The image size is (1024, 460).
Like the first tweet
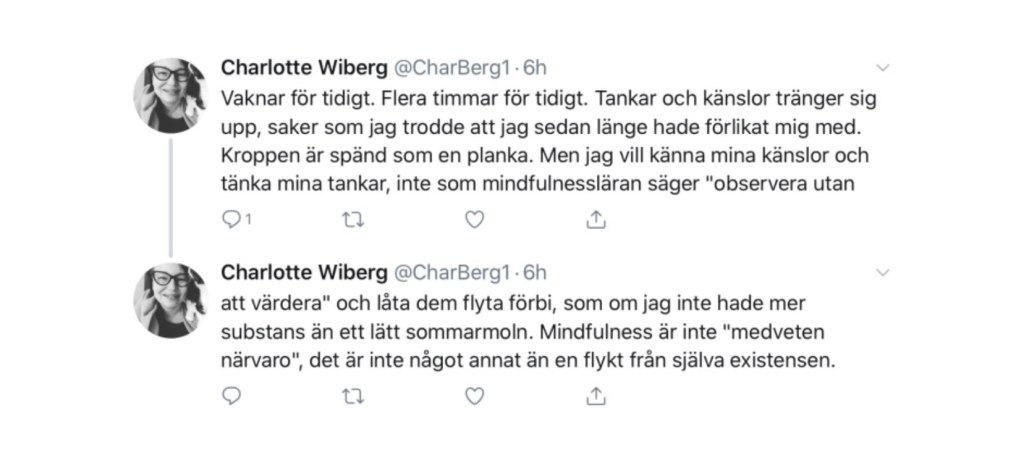coord(475,219)
